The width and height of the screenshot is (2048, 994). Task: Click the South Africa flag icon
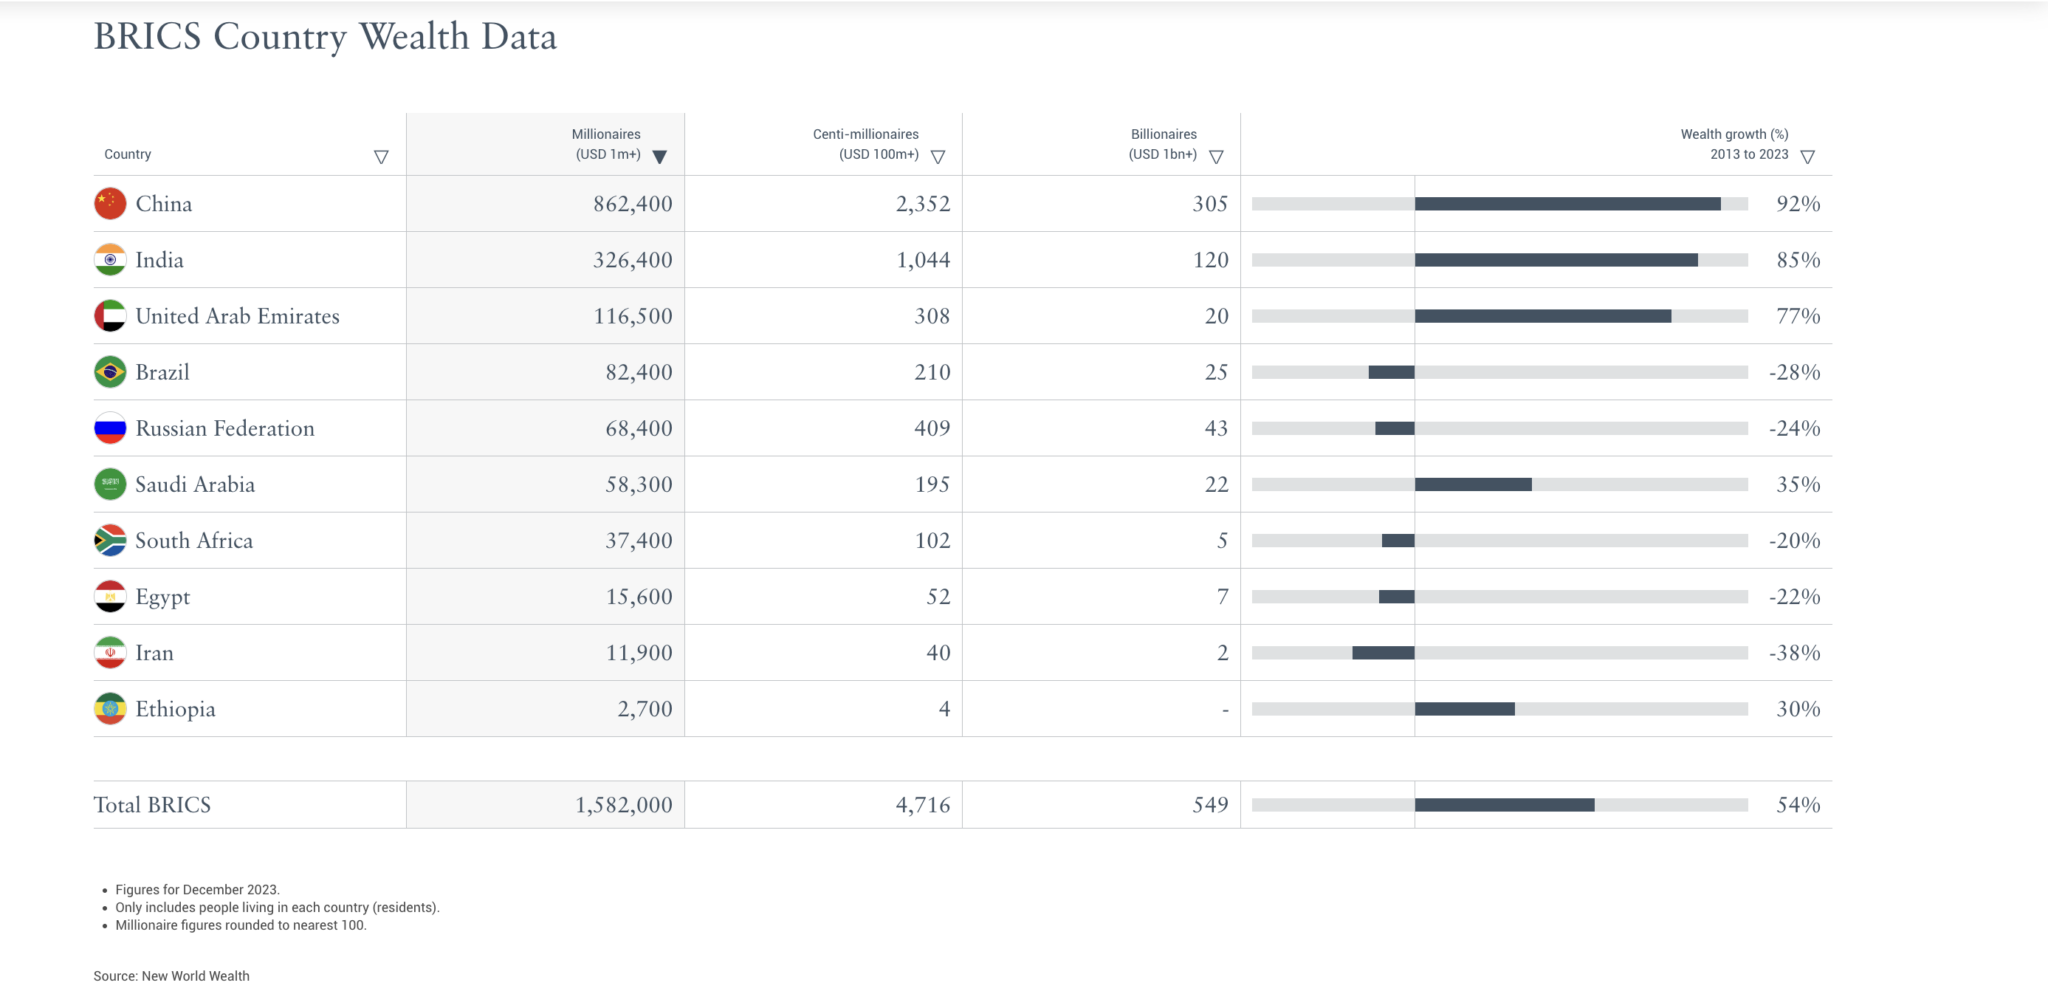110,541
